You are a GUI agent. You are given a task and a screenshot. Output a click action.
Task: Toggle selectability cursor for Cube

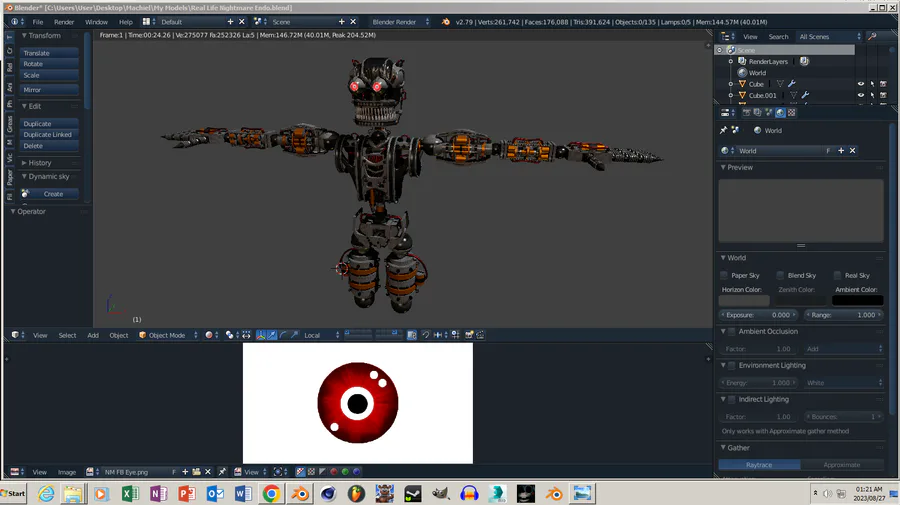click(872, 84)
